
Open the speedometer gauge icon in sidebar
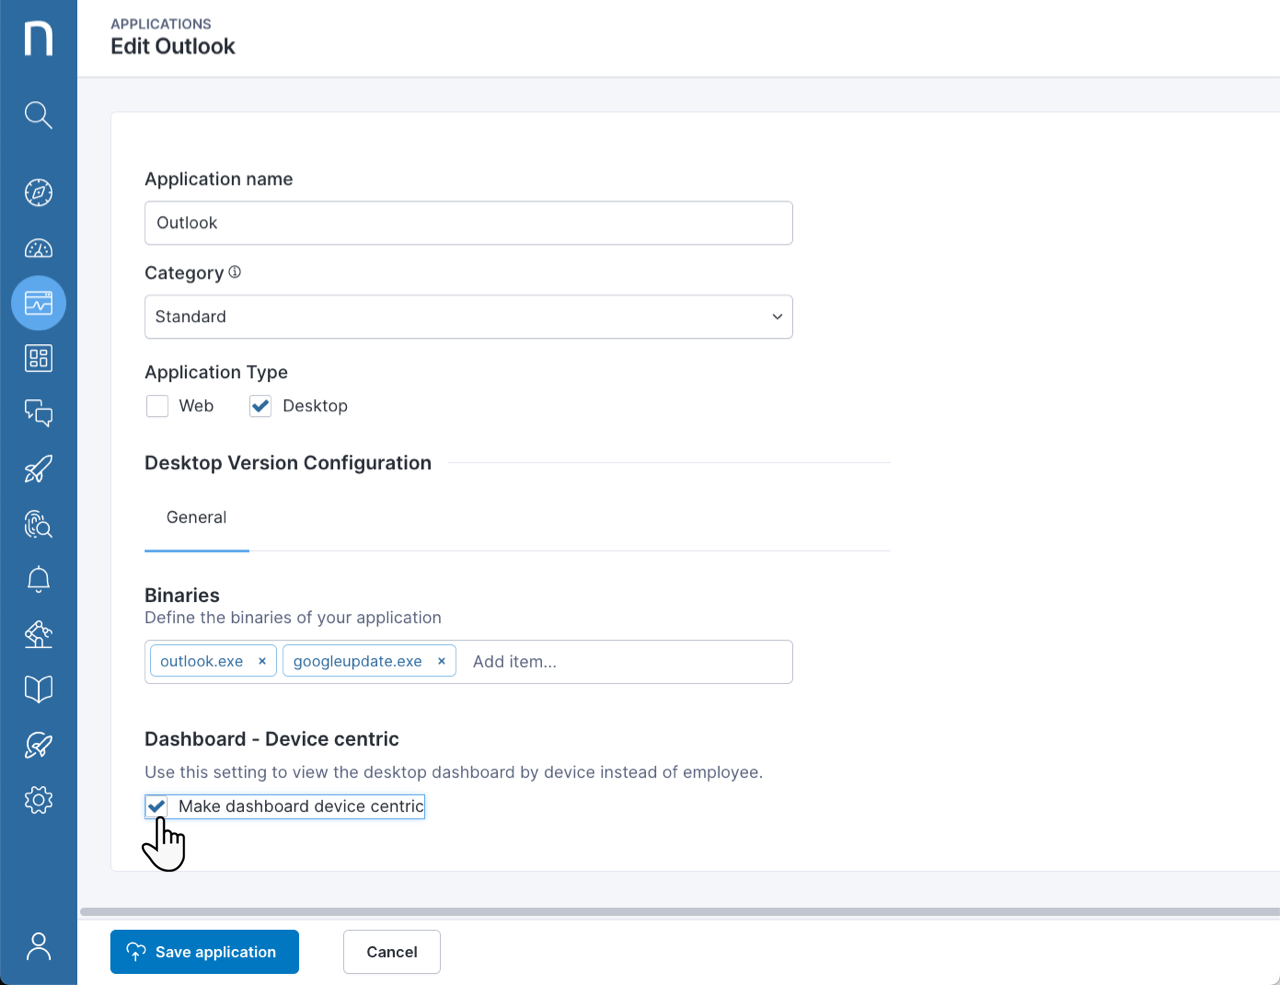[x=38, y=248]
